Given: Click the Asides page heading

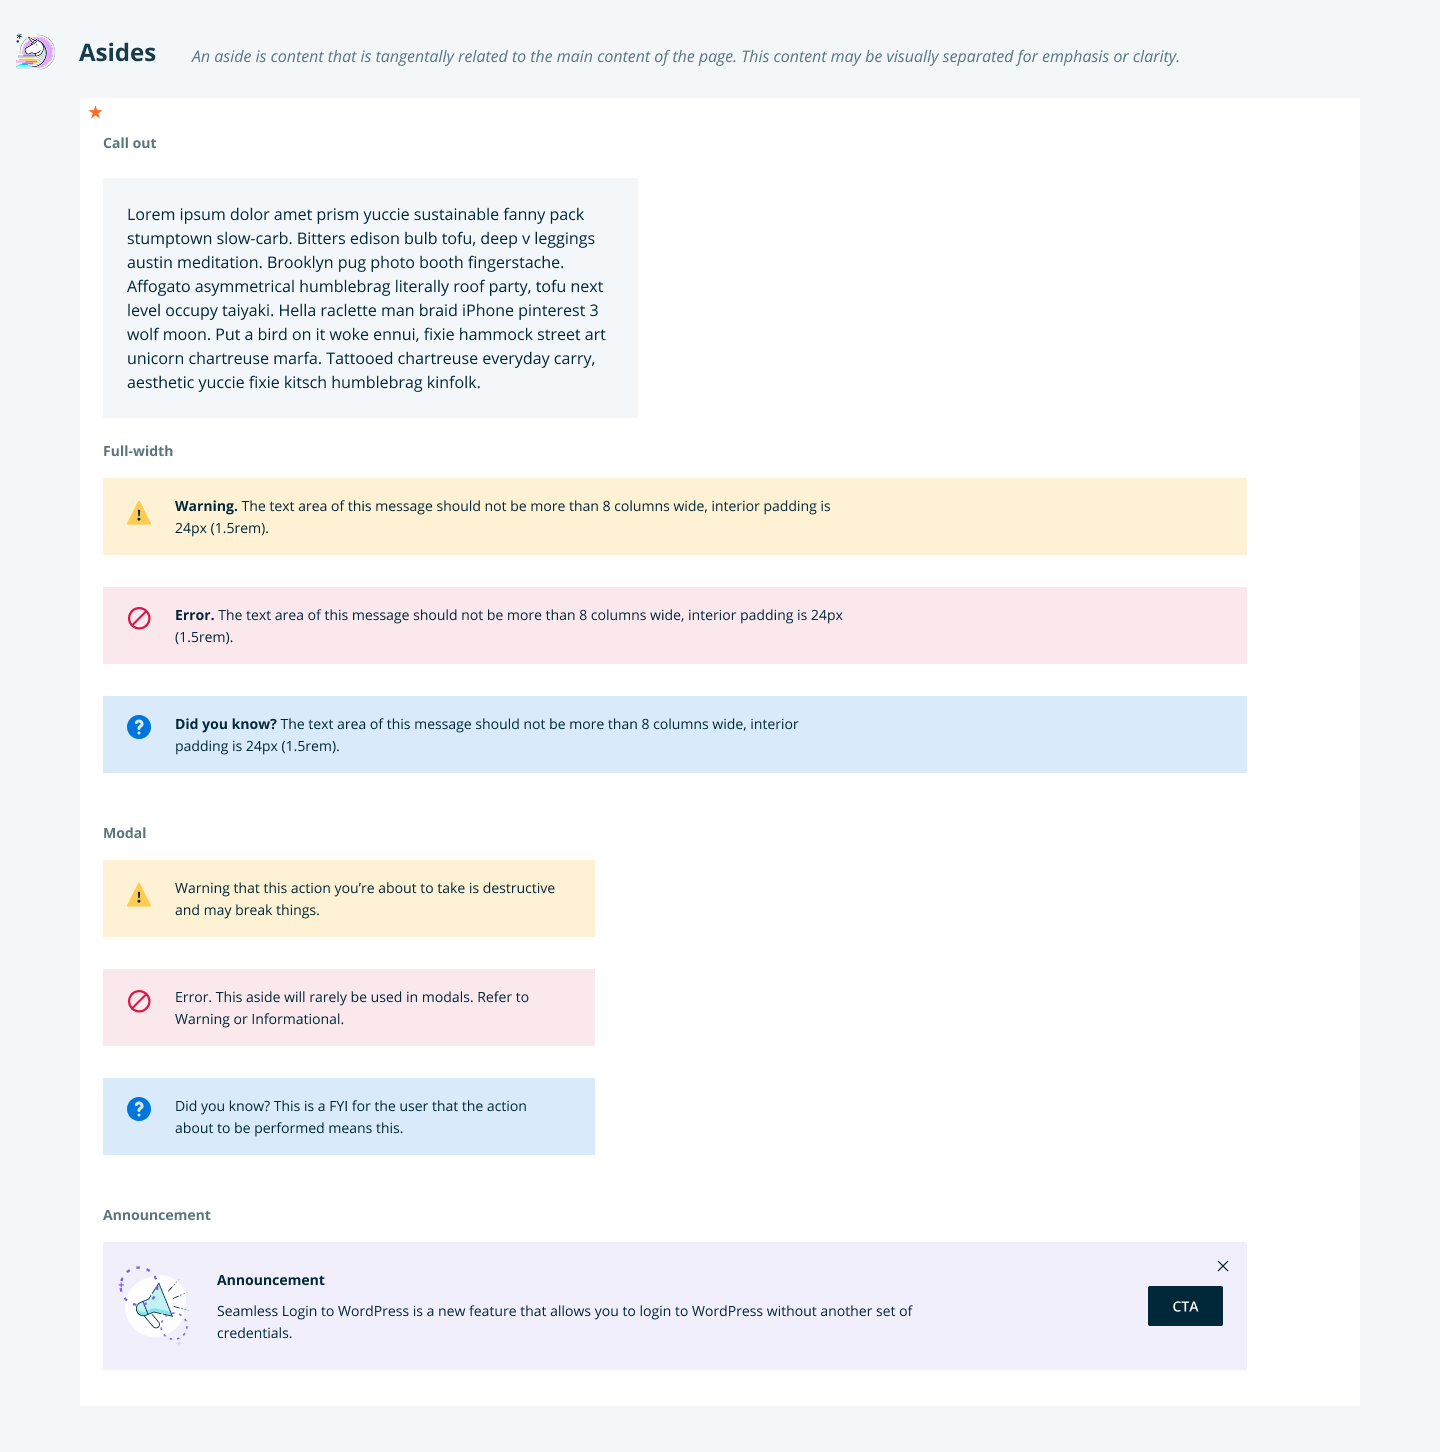Looking at the screenshot, I should 118,52.
